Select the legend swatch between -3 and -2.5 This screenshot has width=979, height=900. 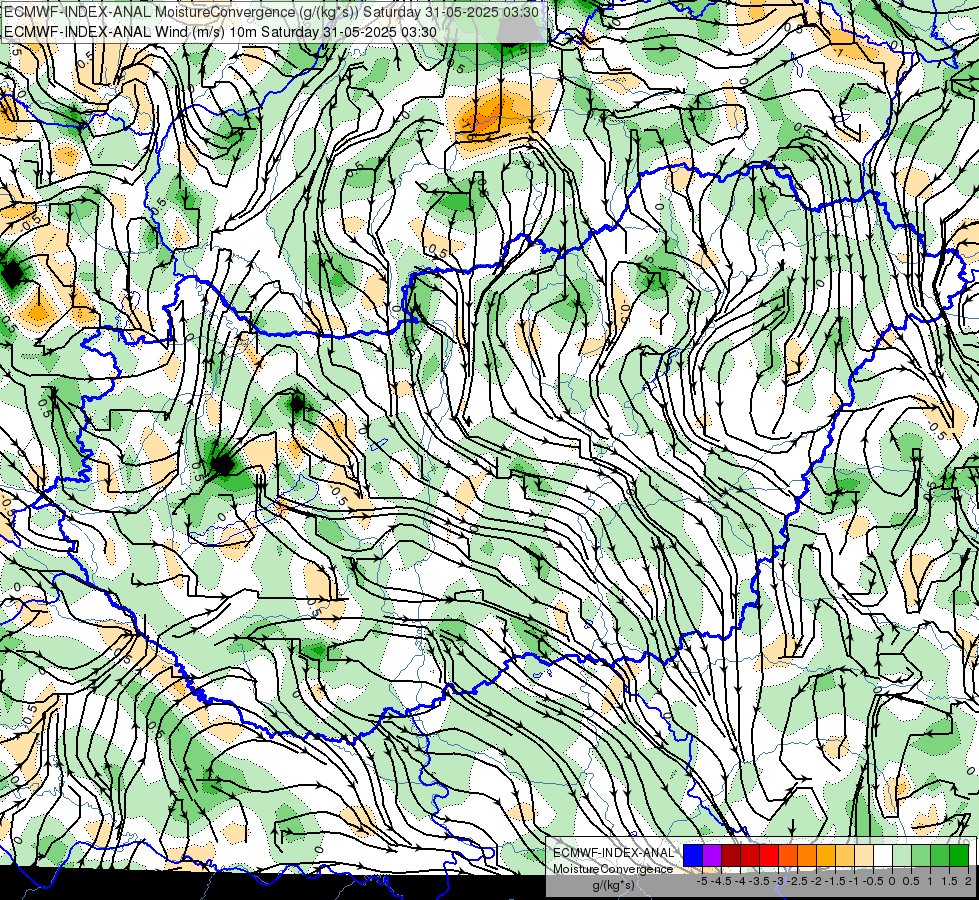click(x=788, y=855)
